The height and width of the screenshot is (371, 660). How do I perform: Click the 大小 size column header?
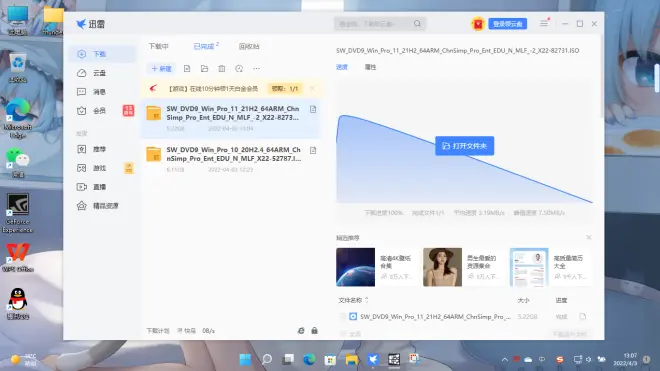[x=523, y=300]
